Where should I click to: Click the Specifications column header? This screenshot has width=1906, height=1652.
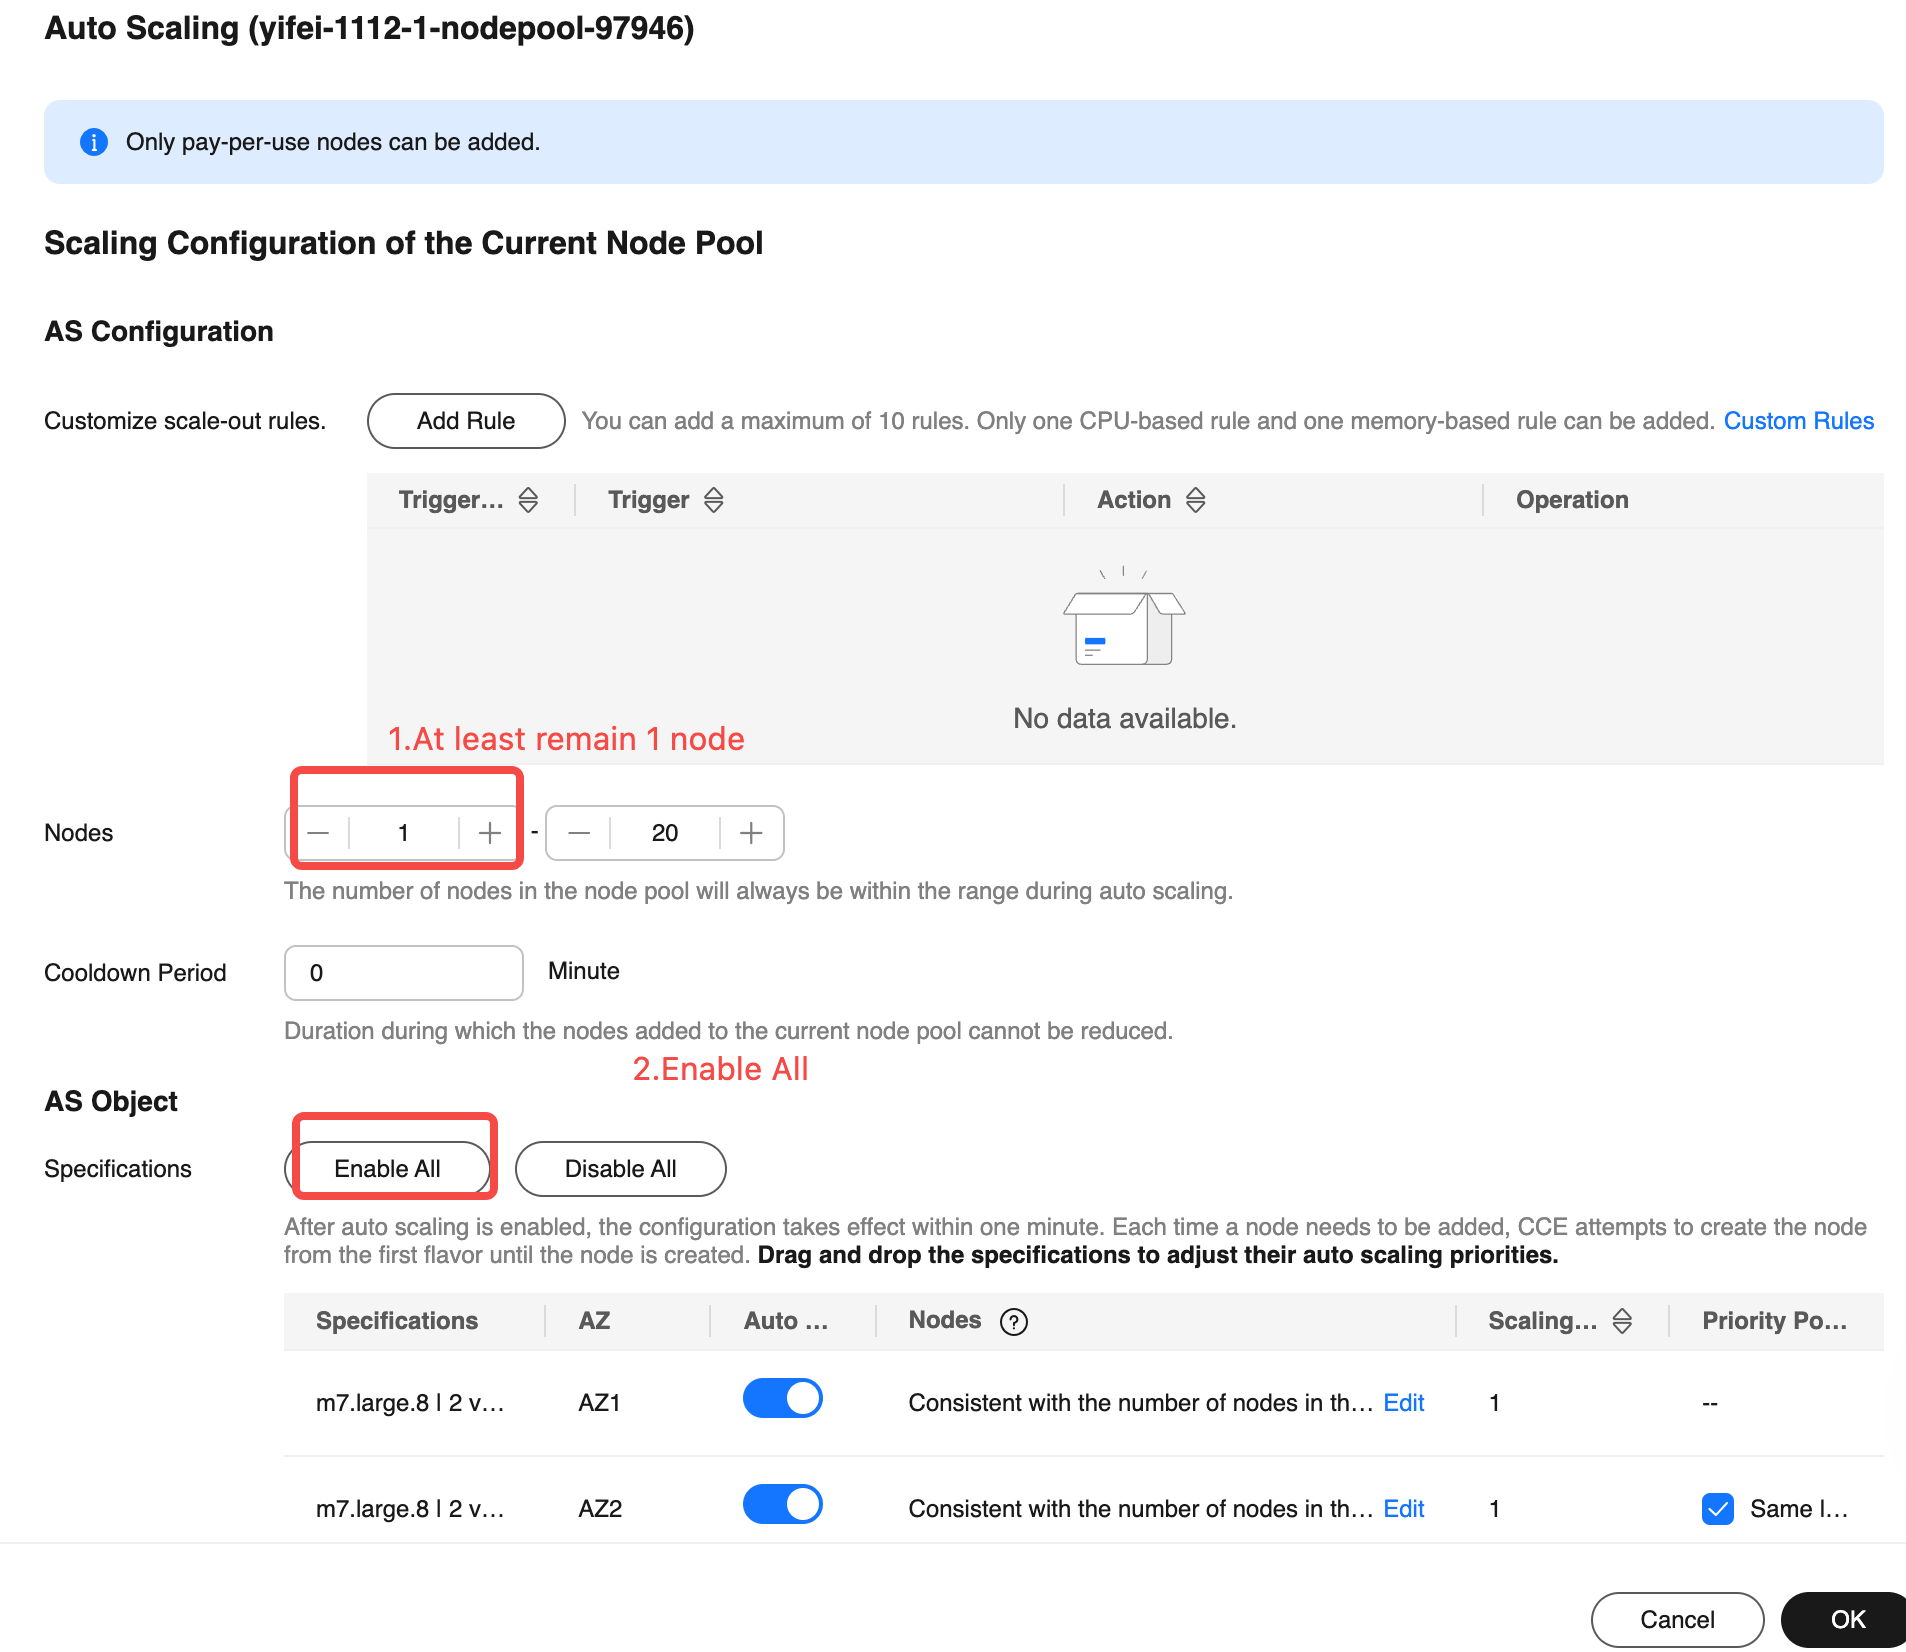397,1321
